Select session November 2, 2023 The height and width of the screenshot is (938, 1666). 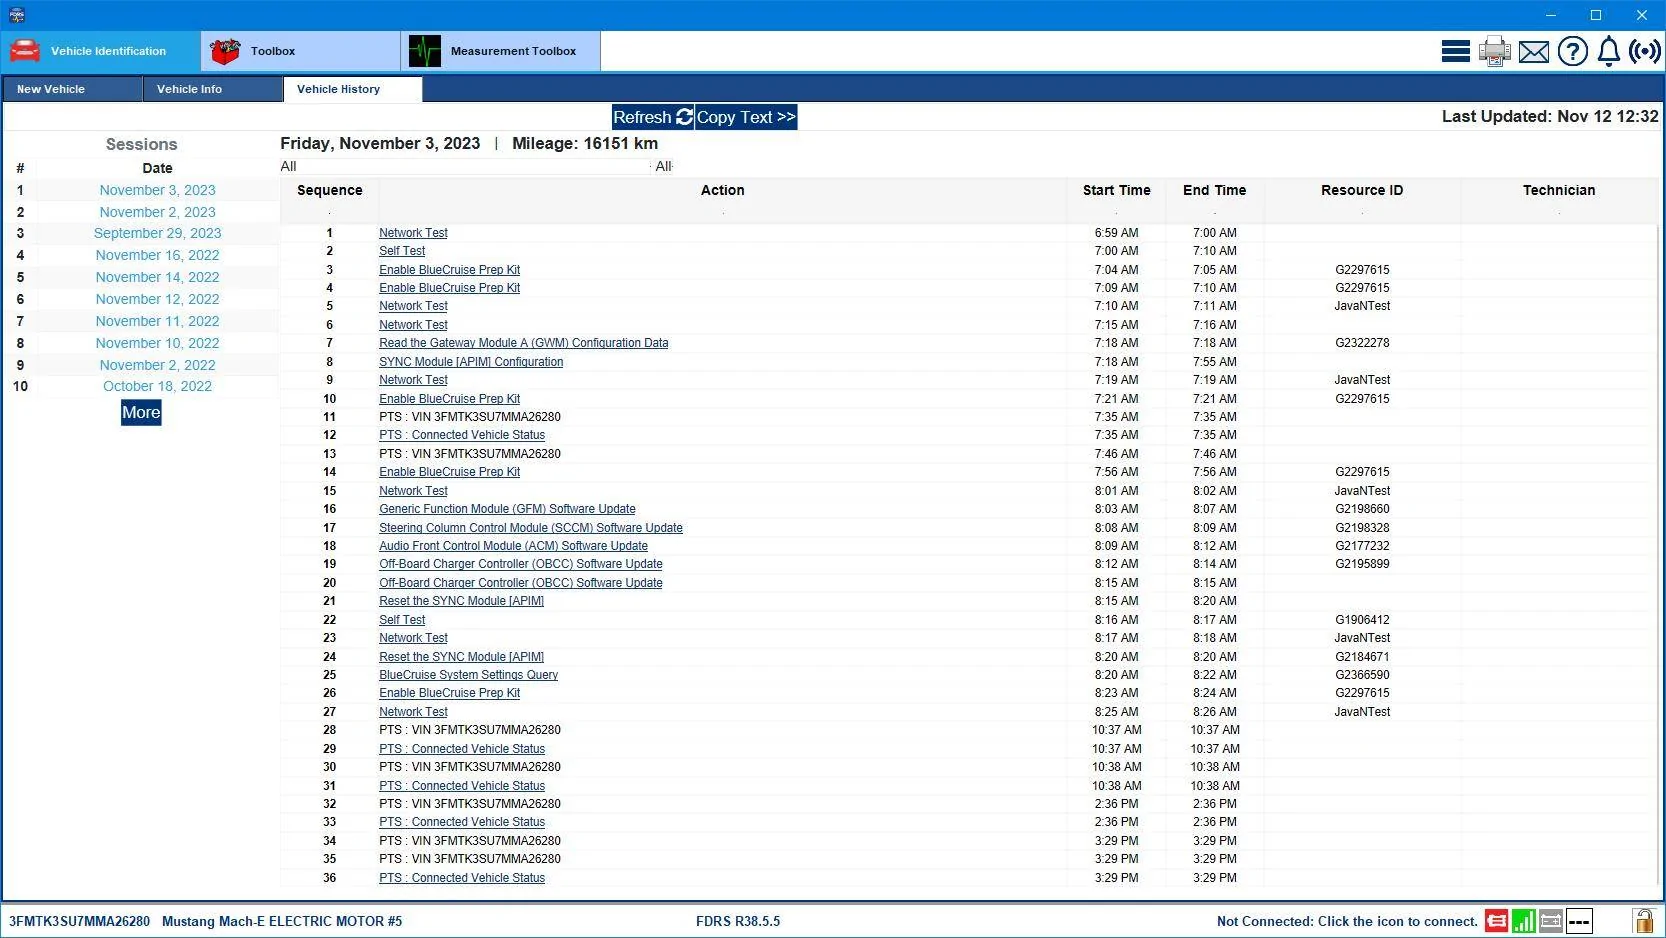(x=157, y=212)
